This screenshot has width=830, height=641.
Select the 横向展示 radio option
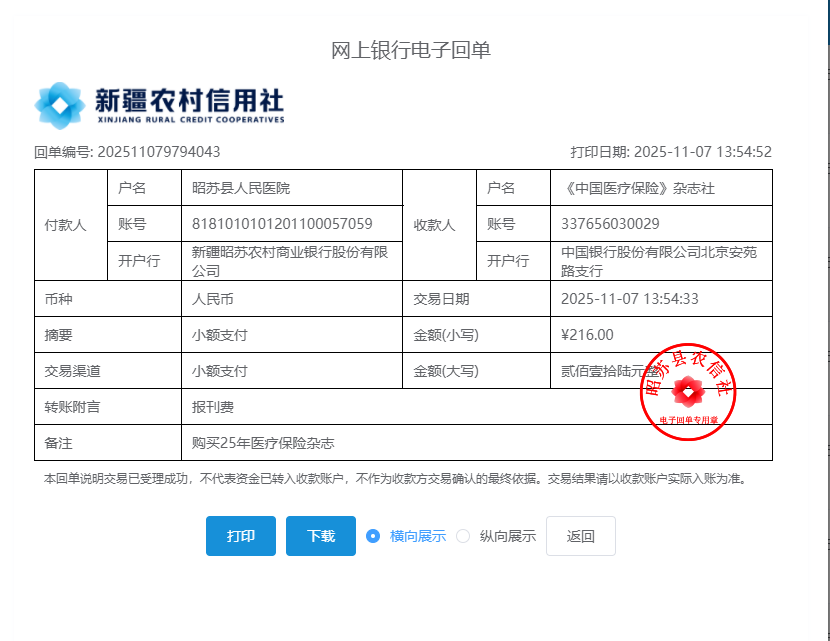(x=373, y=536)
